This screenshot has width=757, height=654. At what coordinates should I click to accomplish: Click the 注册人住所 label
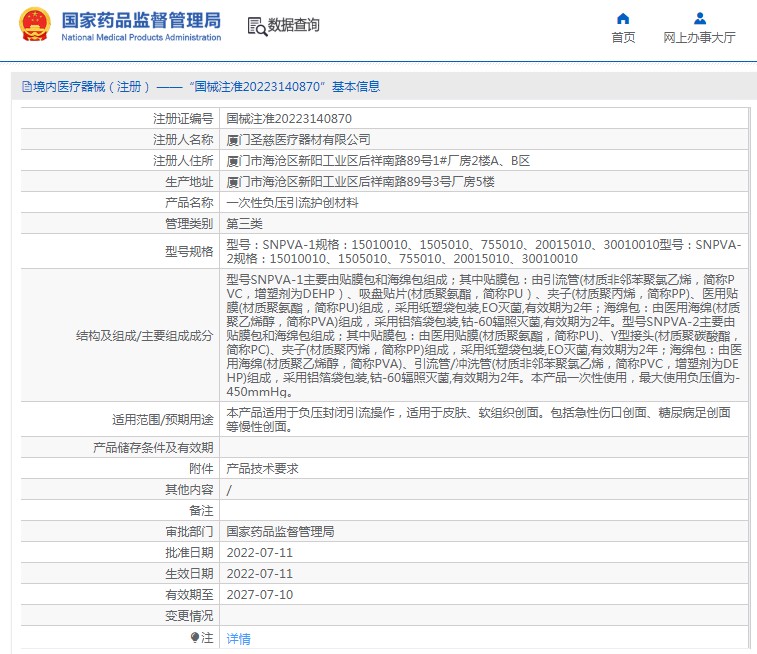coord(183,161)
